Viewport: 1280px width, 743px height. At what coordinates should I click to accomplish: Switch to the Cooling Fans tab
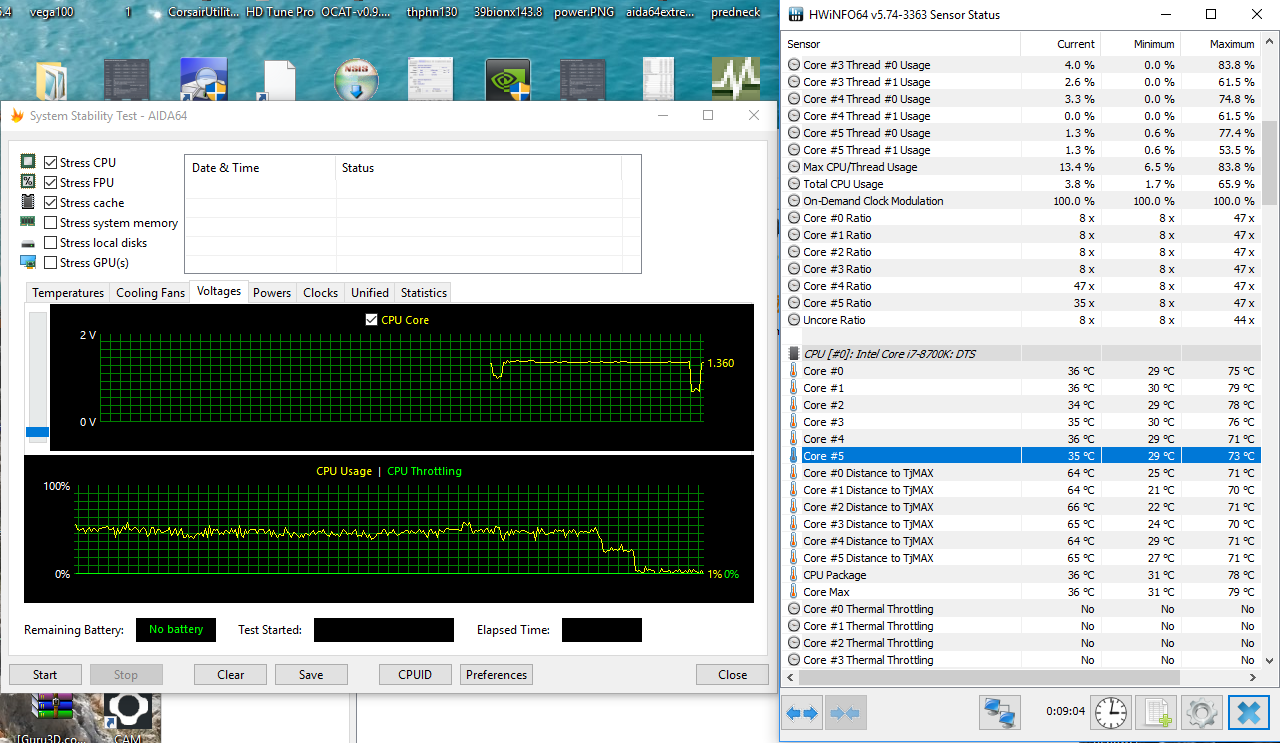[x=150, y=293]
